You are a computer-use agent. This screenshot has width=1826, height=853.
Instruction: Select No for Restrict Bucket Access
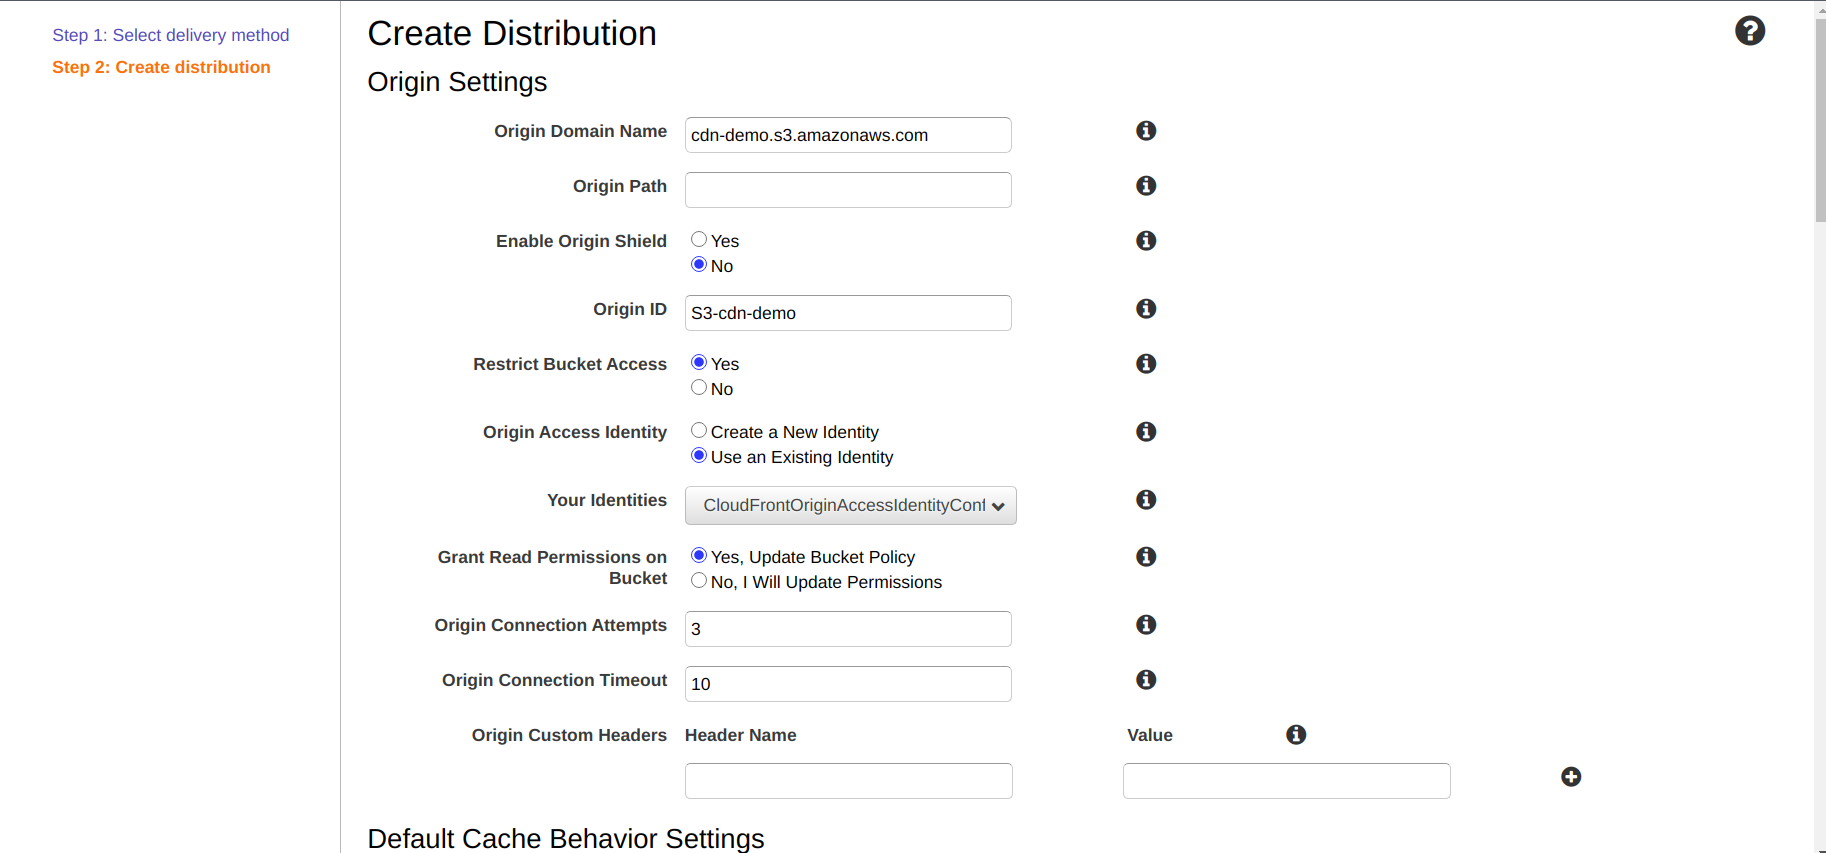tap(699, 388)
